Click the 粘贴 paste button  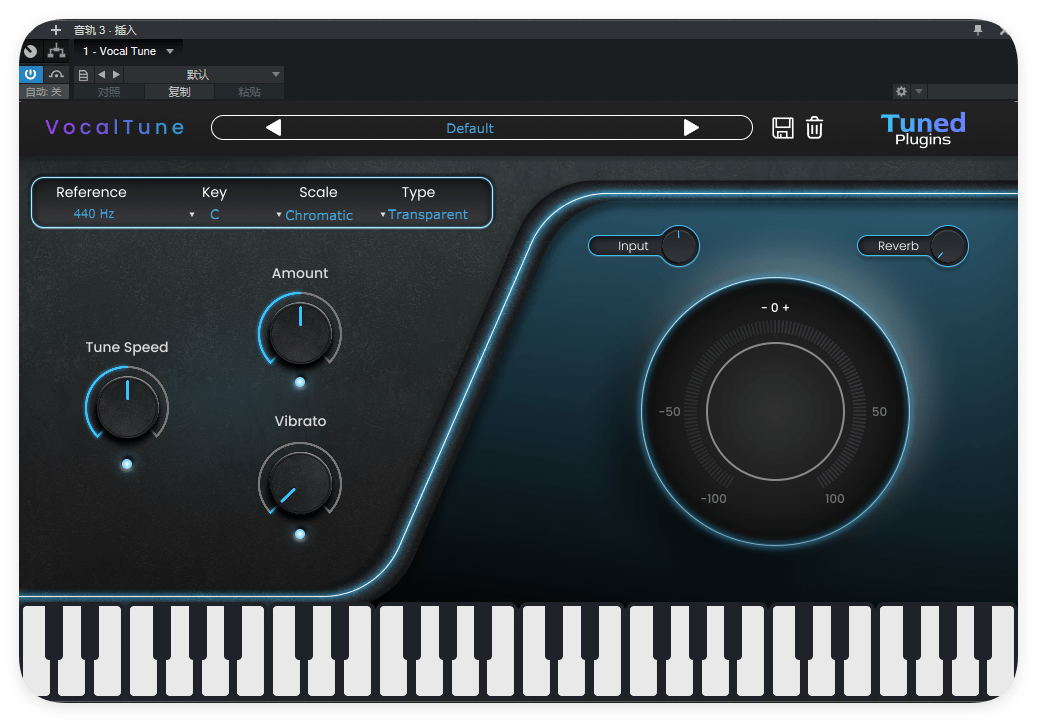pos(249,91)
